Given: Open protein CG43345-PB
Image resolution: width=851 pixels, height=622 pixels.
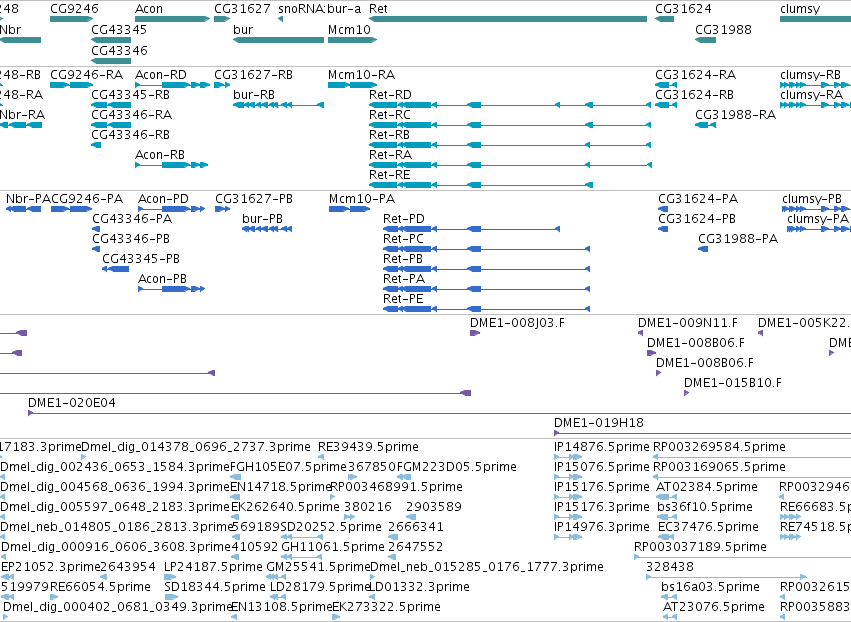Looking at the screenshot, I should click(x=141, y=259).
